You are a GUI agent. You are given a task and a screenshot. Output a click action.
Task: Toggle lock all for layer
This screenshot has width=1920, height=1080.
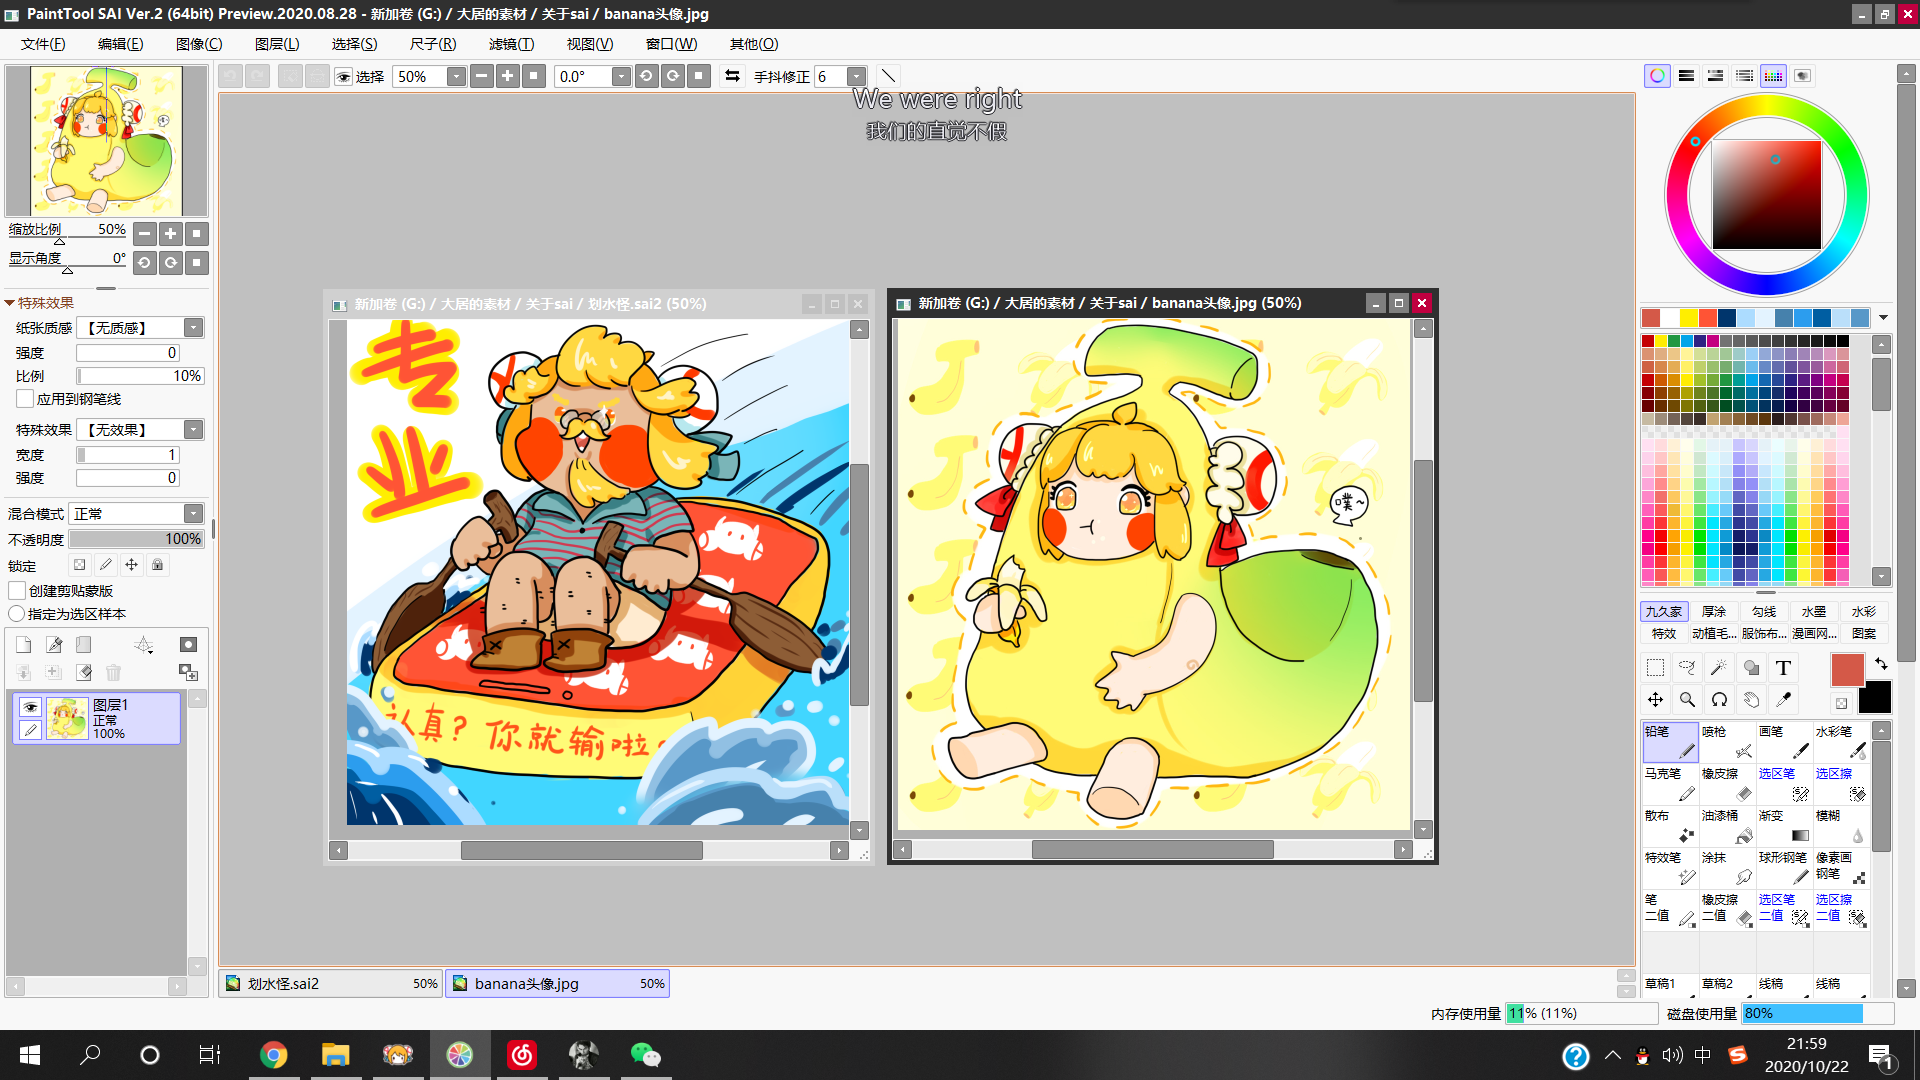pyautogui.click(x=158, y=565)
